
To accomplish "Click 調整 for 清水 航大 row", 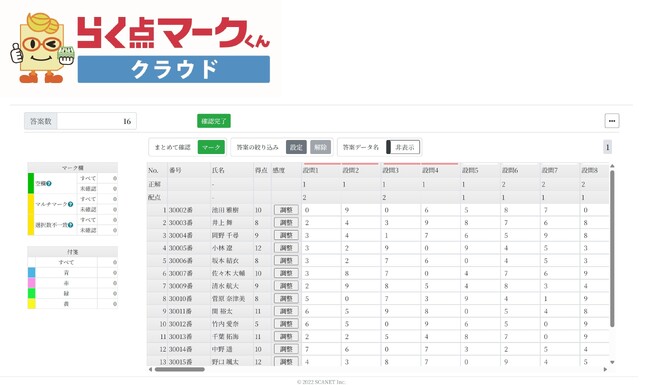I will [286, 286].
